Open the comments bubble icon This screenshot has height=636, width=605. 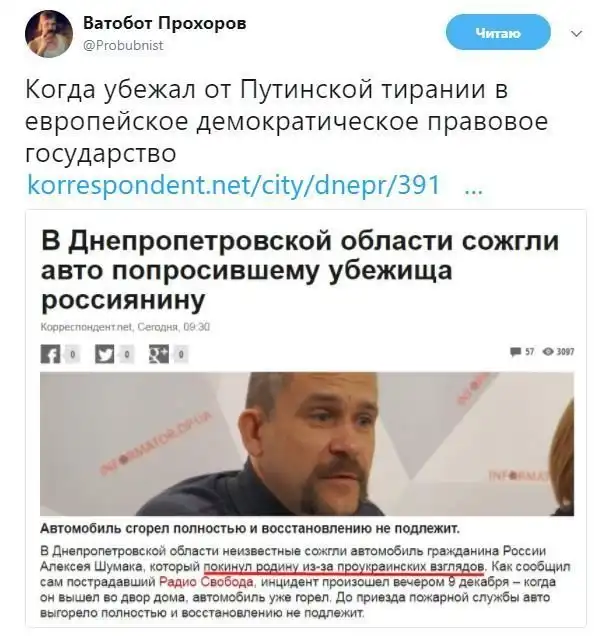(x=515, y=352)
